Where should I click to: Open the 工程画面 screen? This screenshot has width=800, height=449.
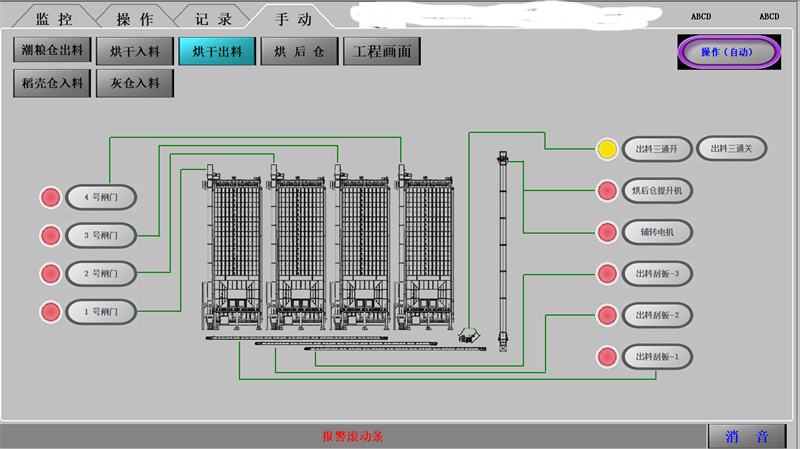(x=381, y=52)
